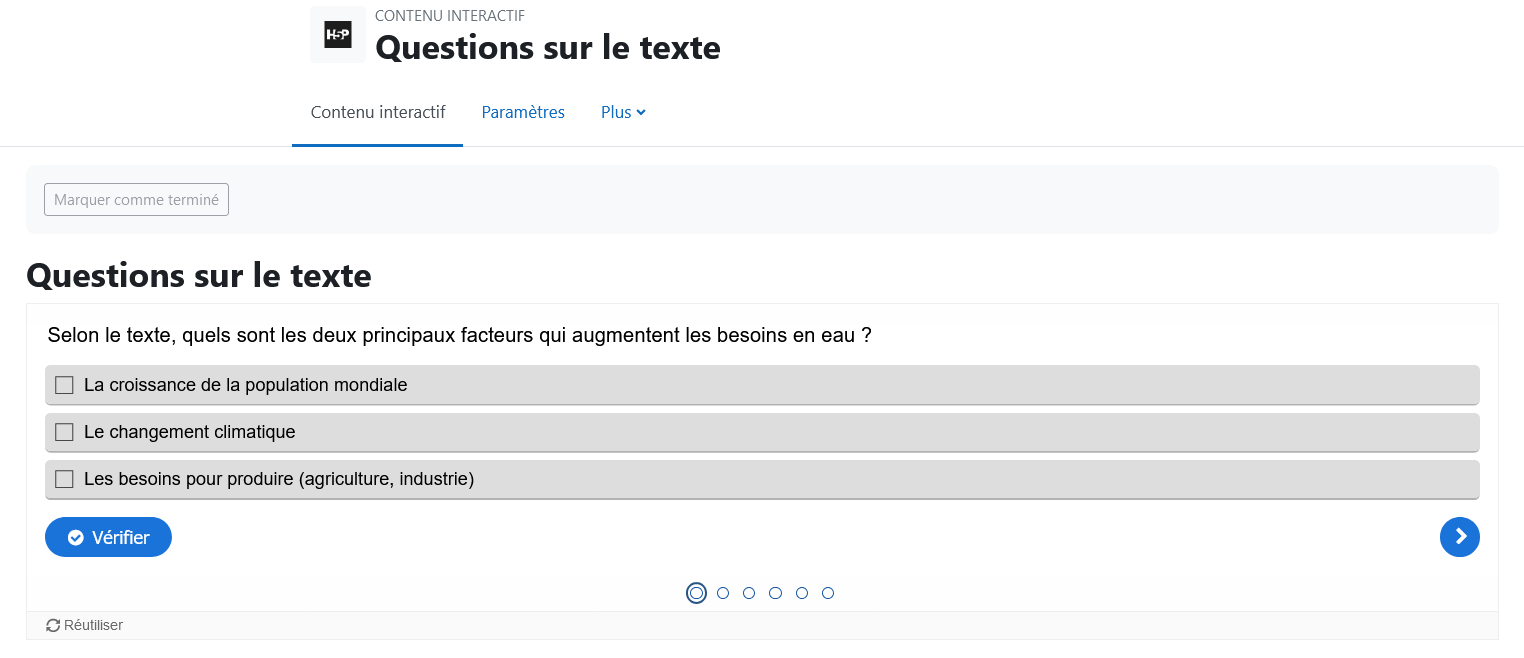Click the Réutiliser refresh icon
The height and width of the screenshot is (658, 1524).
click(53, 625)
